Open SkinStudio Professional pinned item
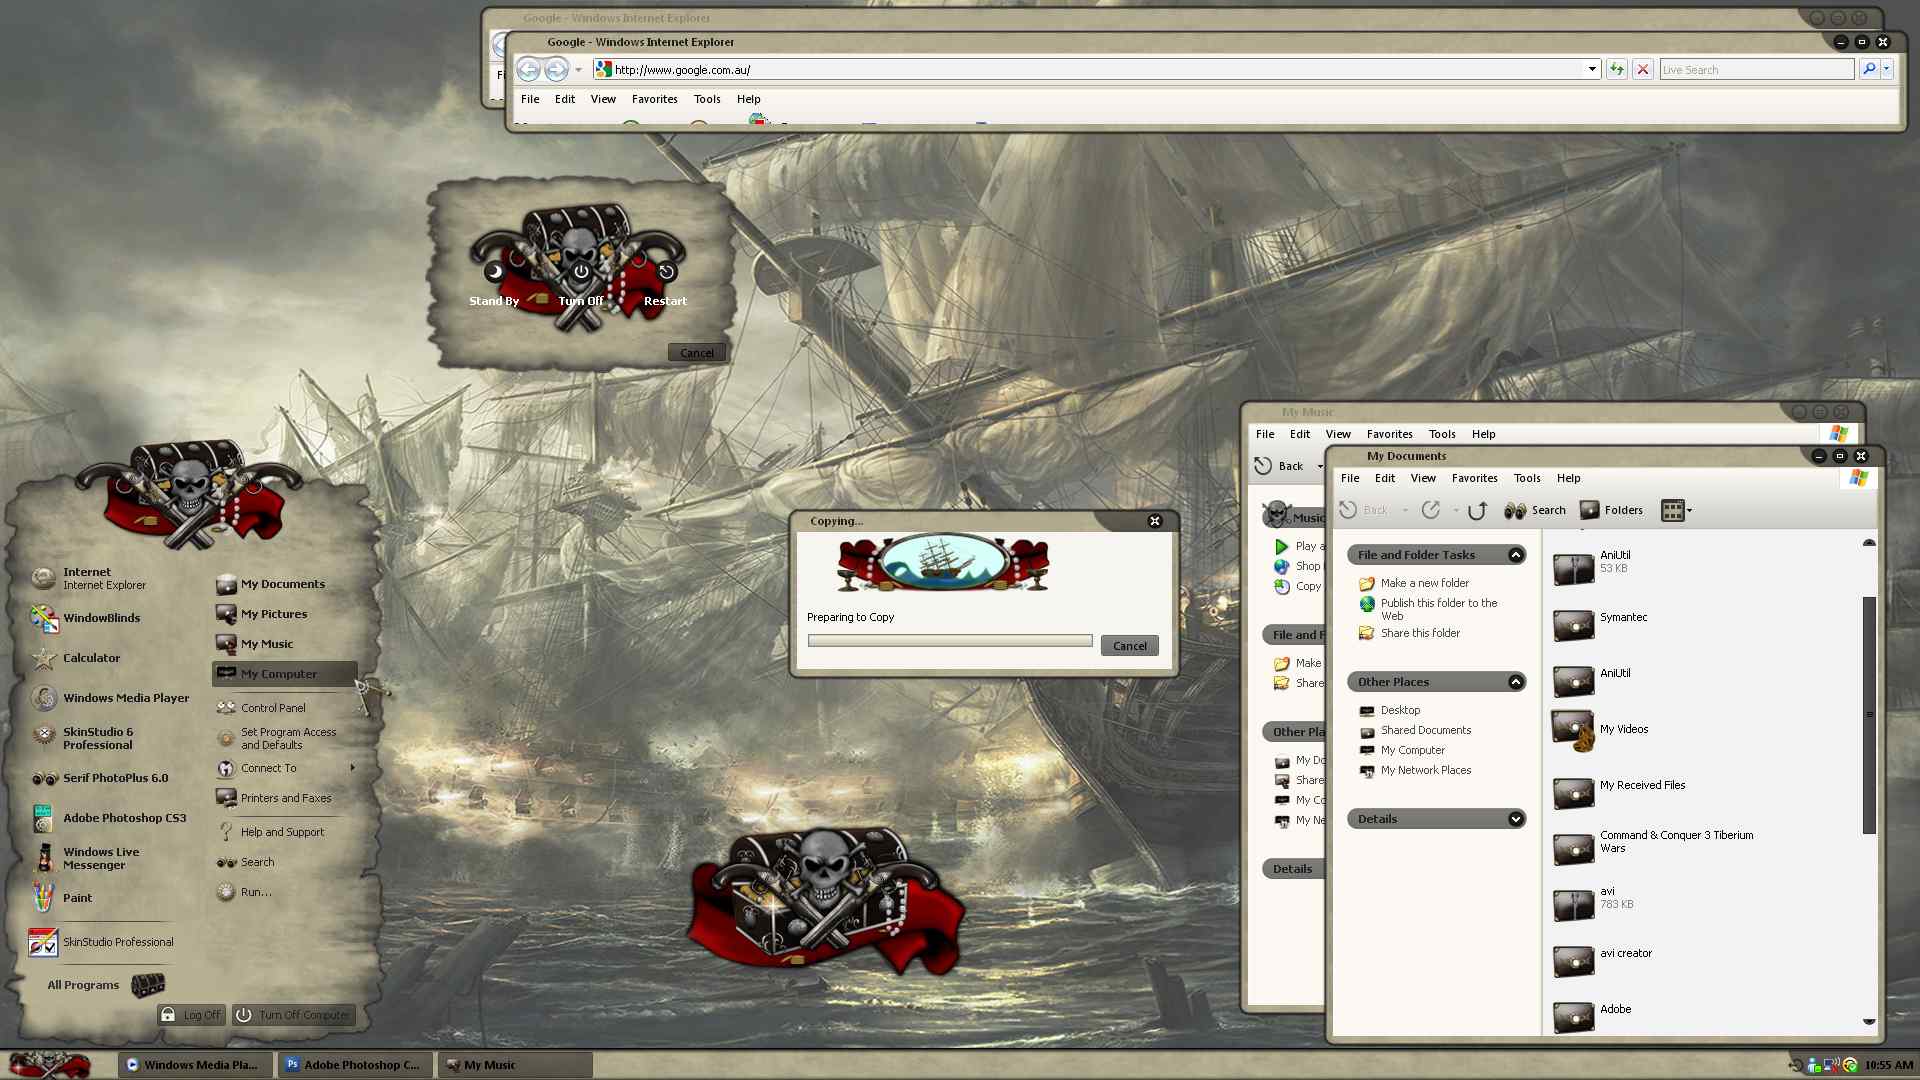 pos(102,942)
